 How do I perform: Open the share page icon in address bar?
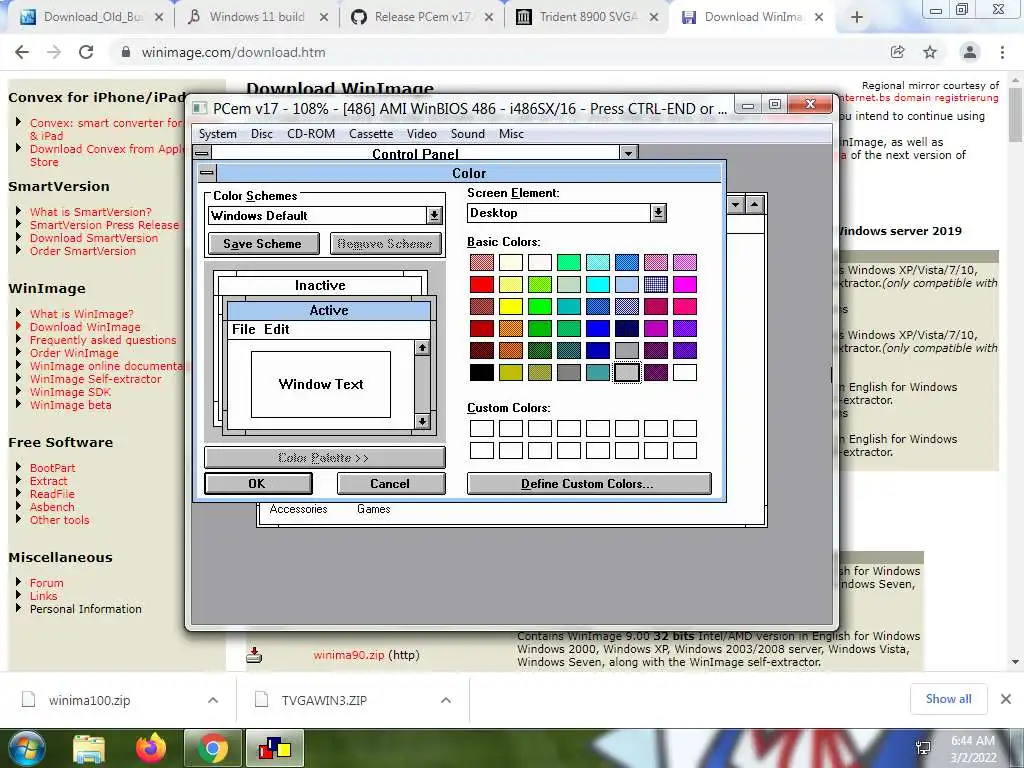point(897,52)
